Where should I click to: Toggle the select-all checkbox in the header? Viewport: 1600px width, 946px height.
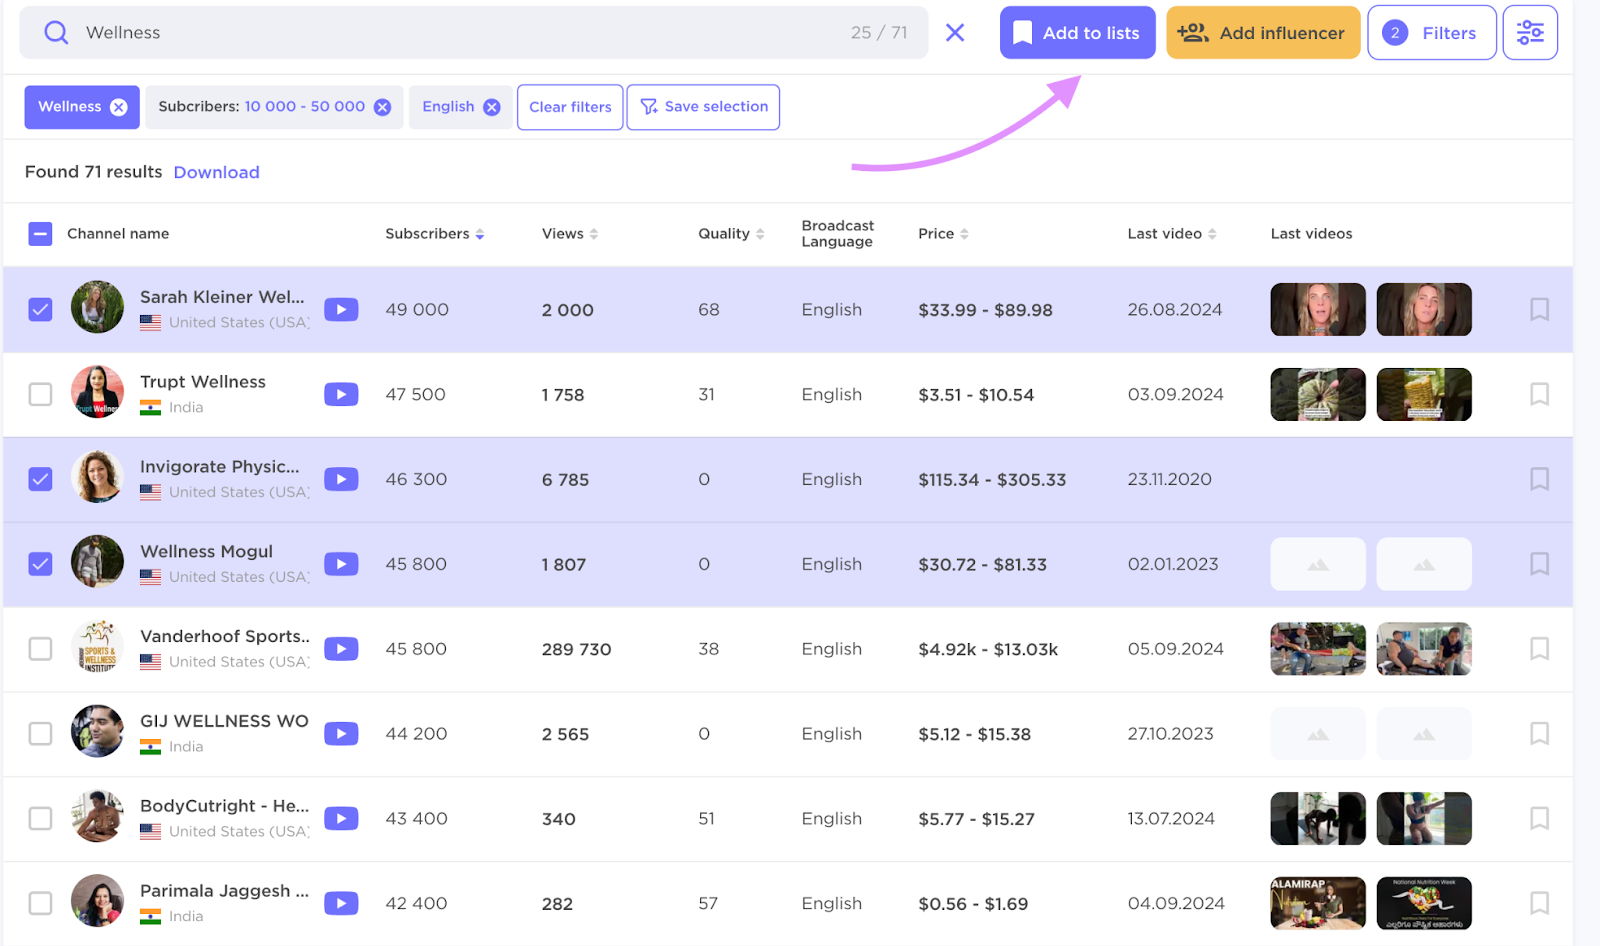[x=40, y=233]
